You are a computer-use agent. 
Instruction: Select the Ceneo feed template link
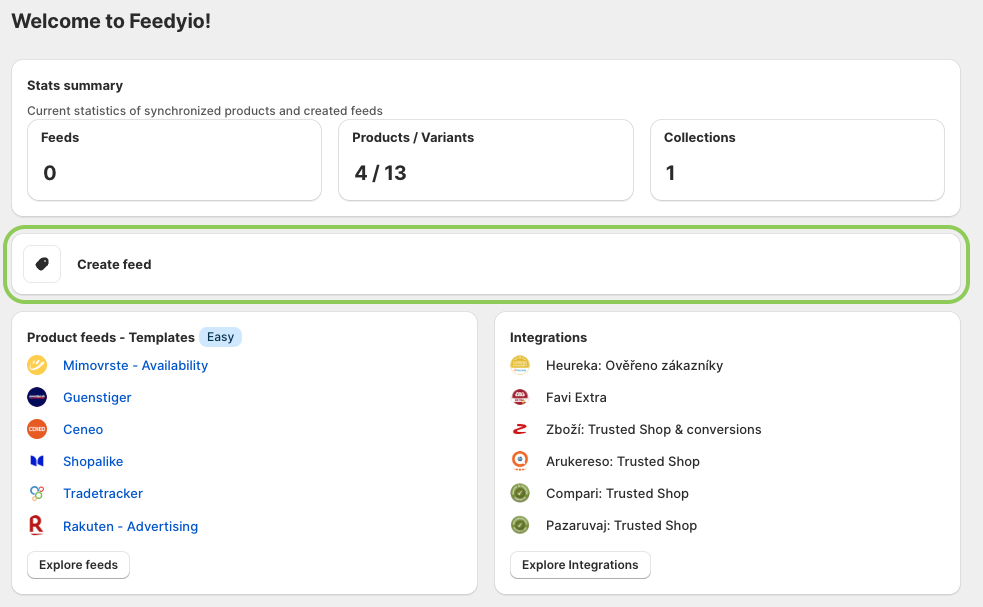click(83, 430)
